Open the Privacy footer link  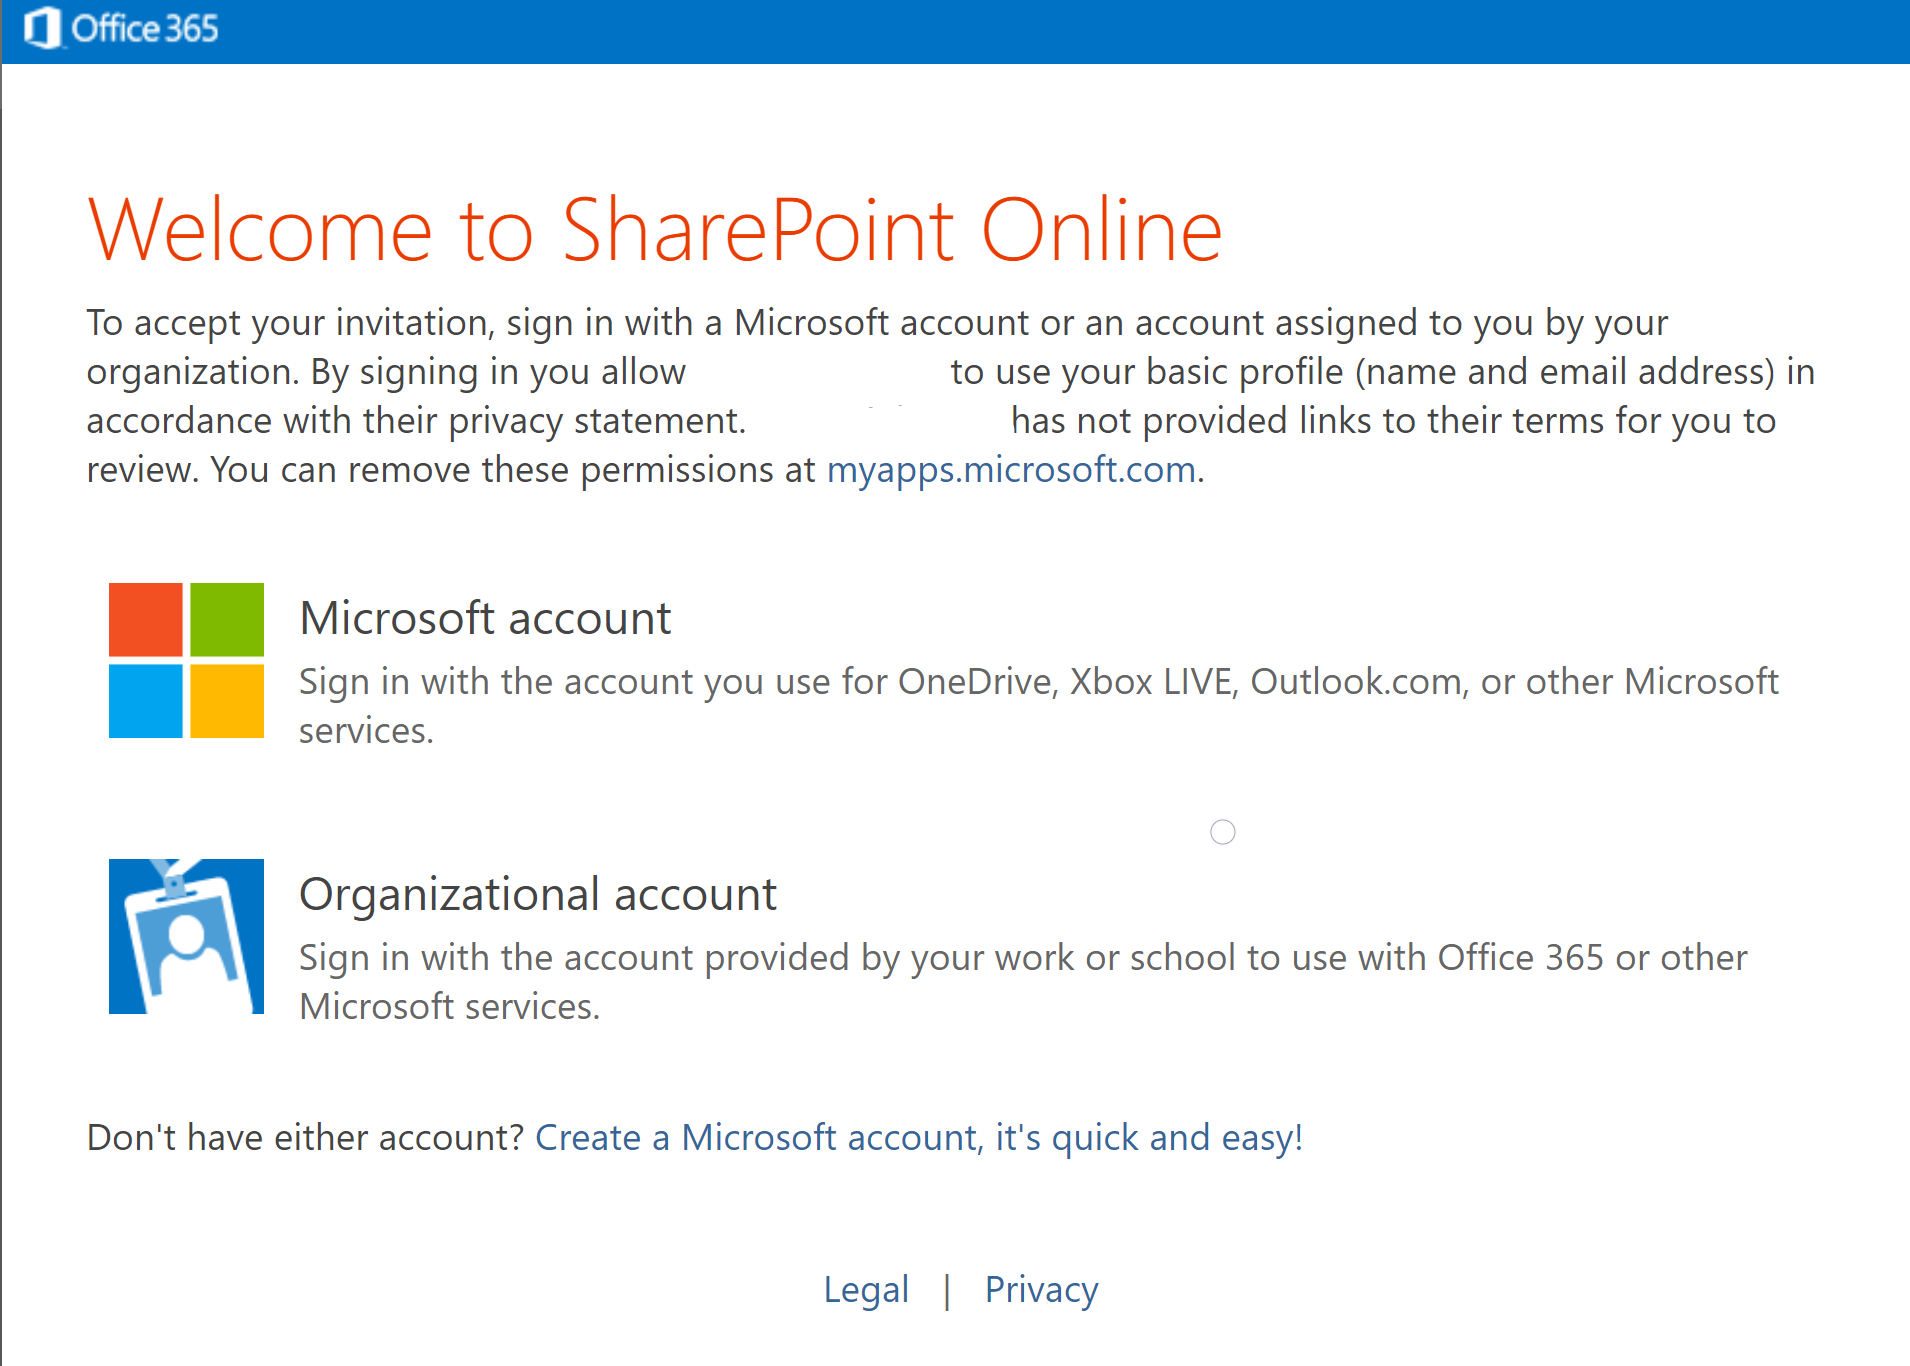click(1041, 1290)
